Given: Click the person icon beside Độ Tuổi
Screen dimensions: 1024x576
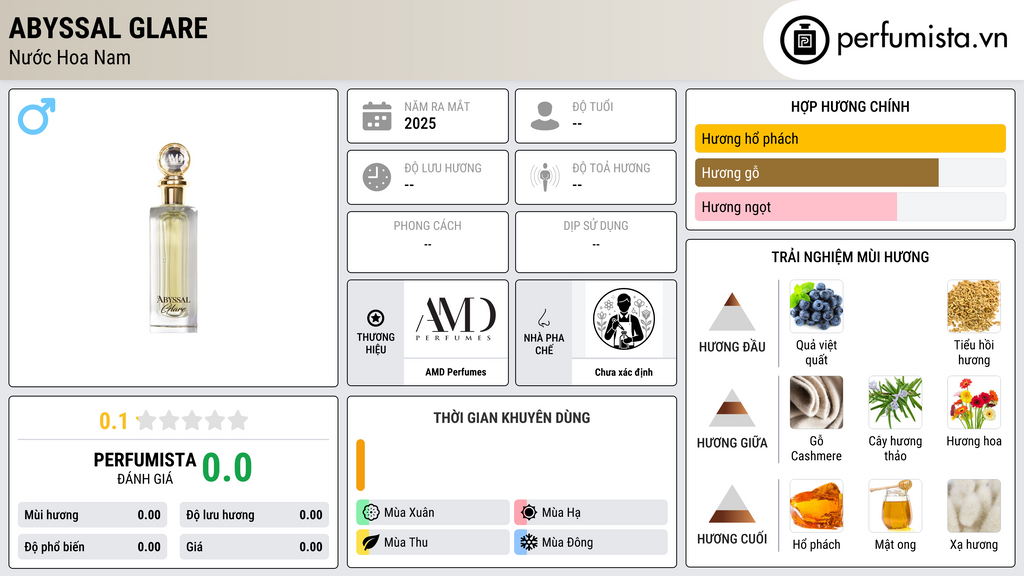Looking at the screenshot, I should pyautogui.click(x=545, y=116).
